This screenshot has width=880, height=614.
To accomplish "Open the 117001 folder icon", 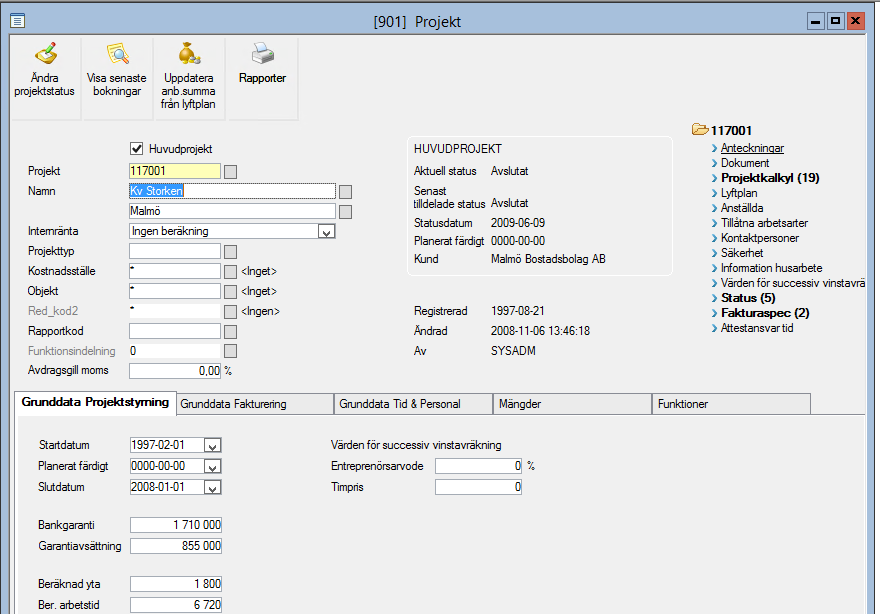I will pyautogui.click(x=700, y=130).
